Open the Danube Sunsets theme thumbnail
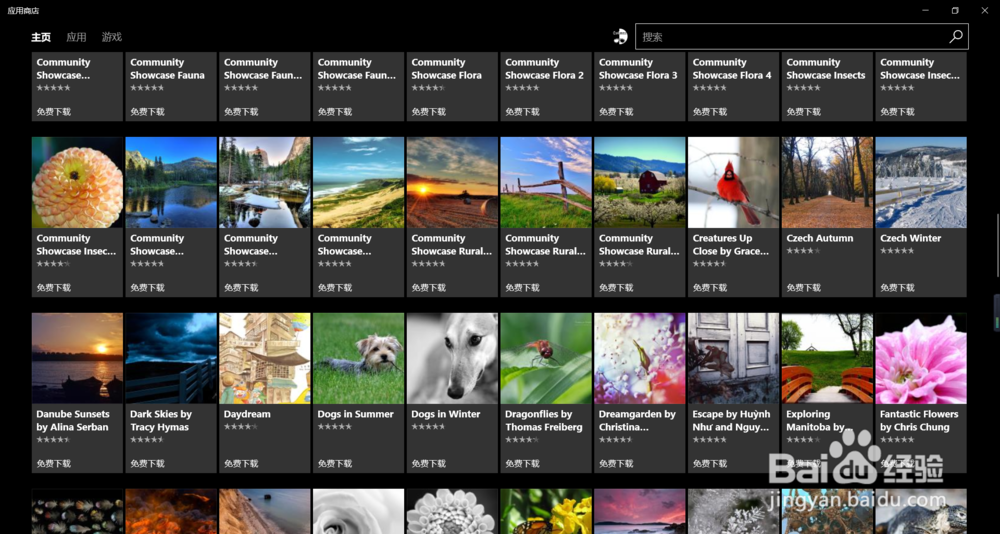 (77, 359)
